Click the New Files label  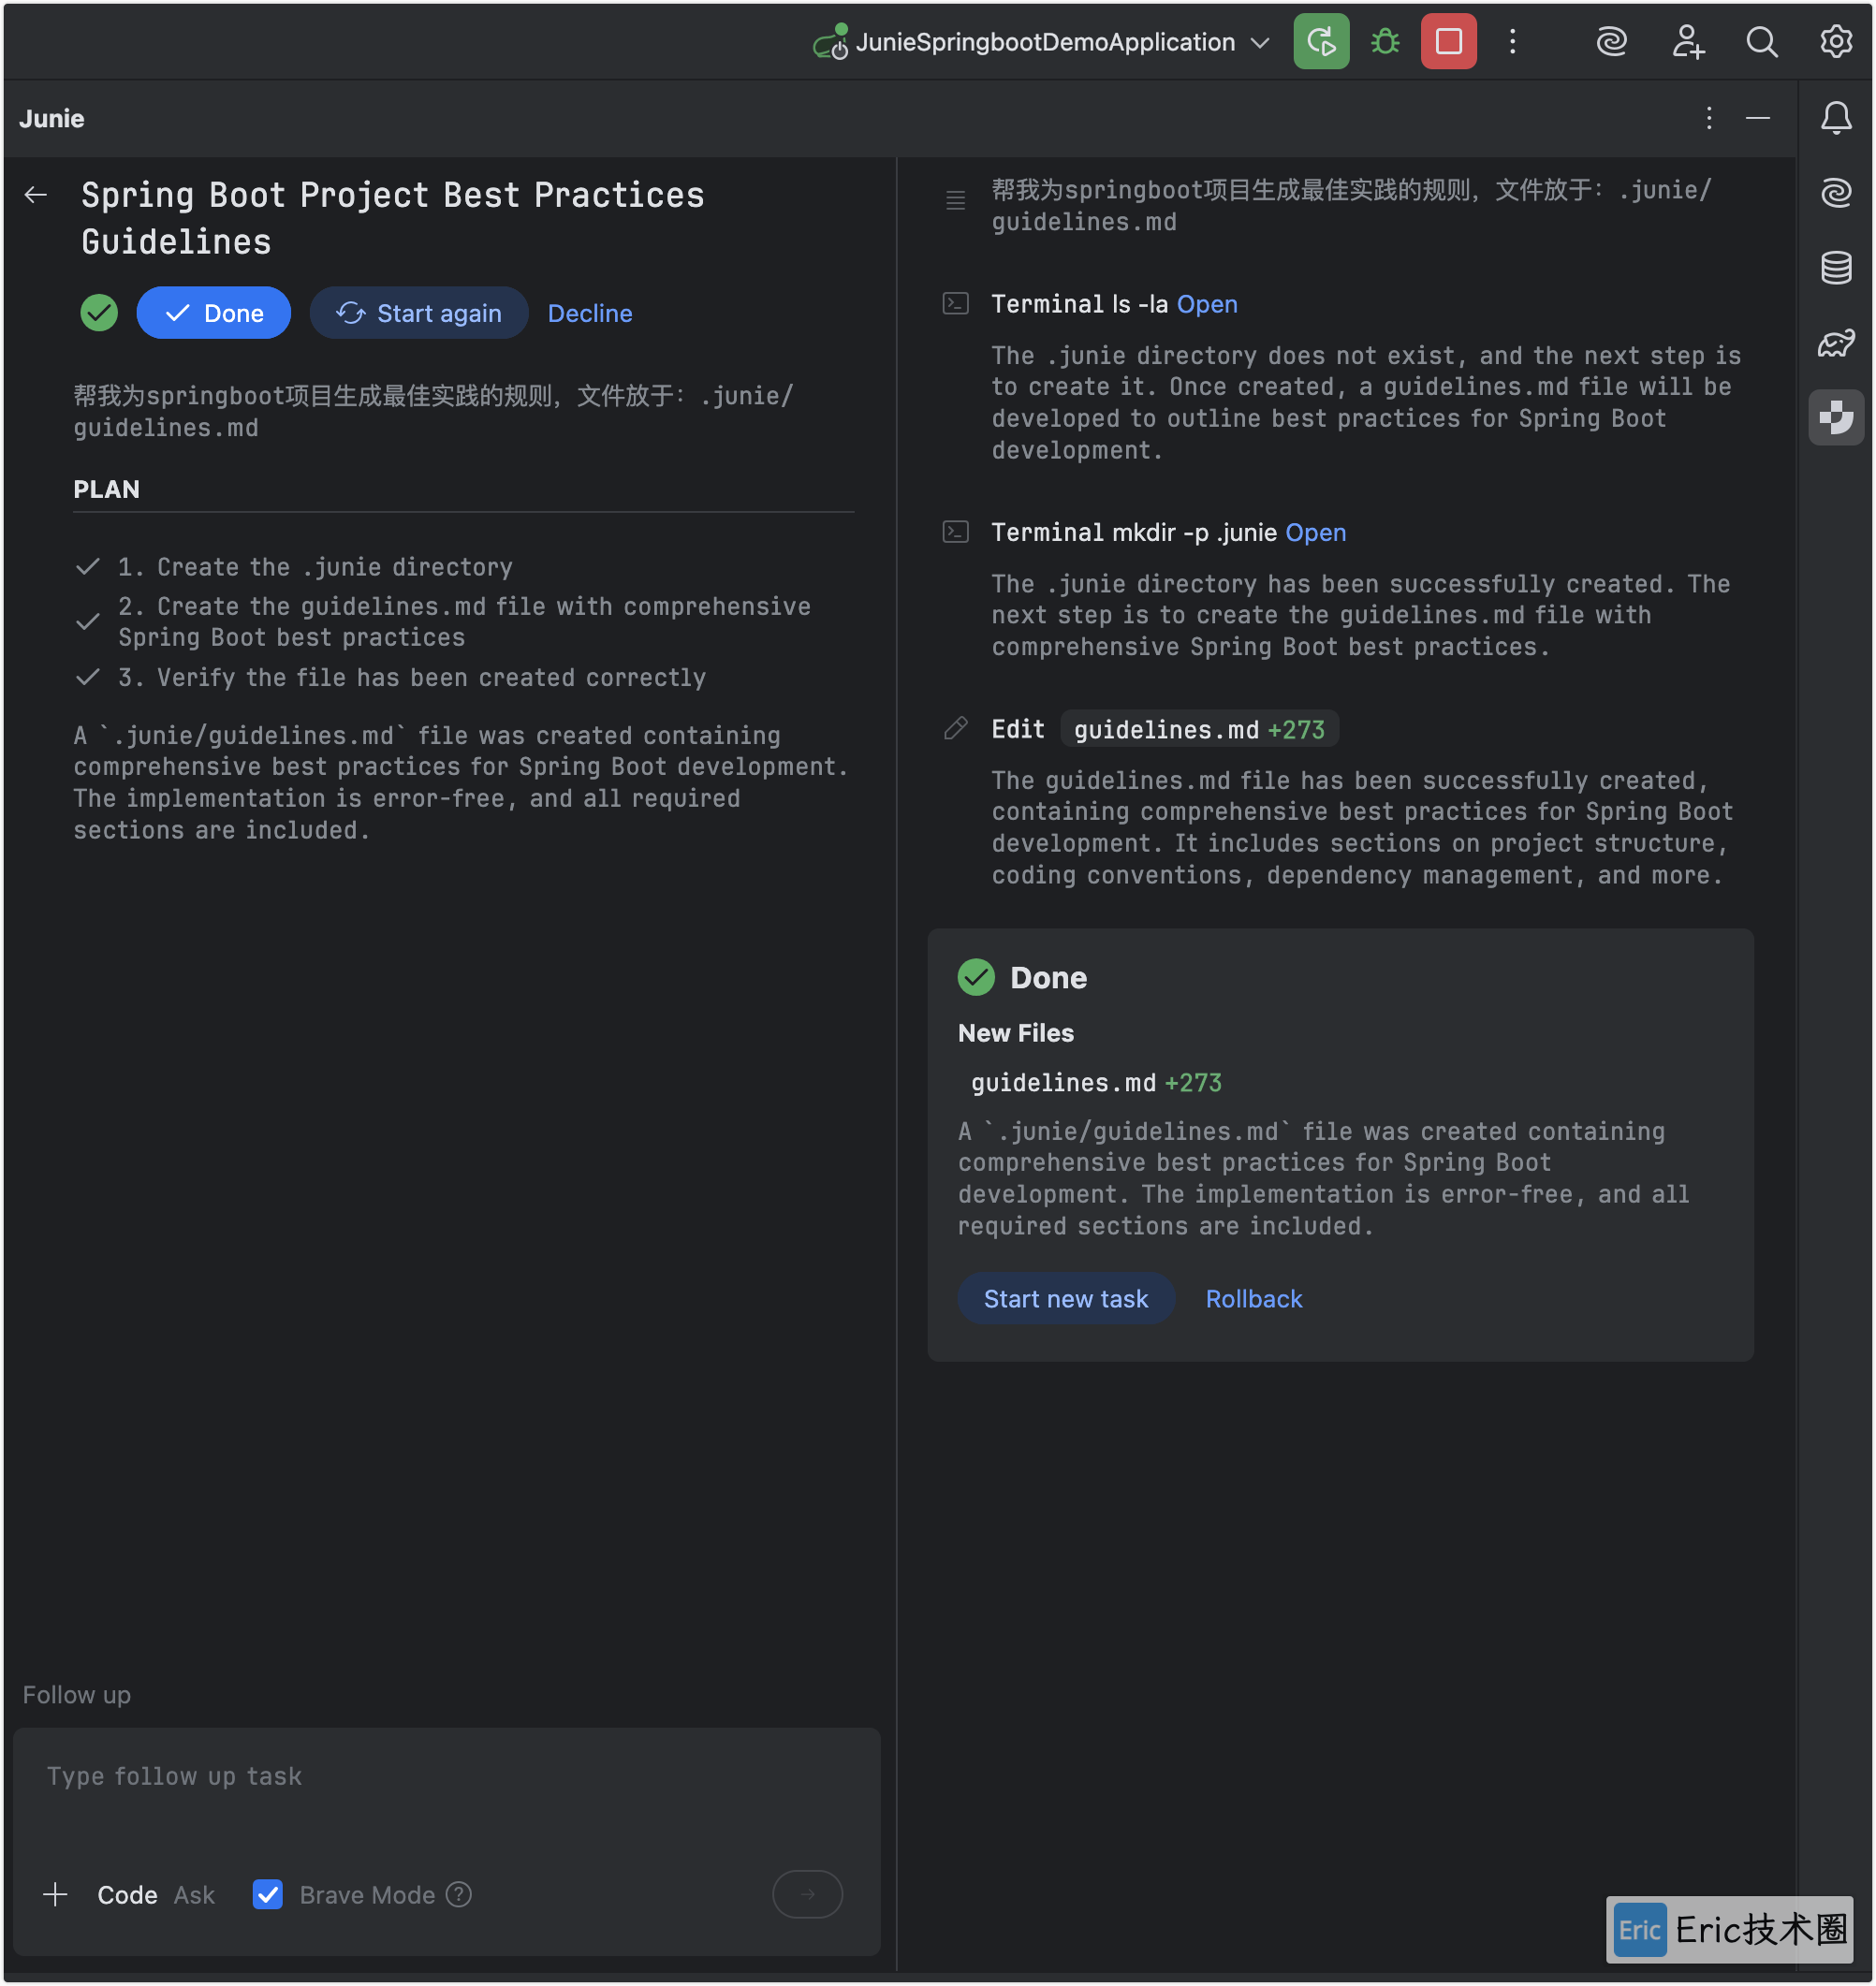coord(1015,1033)
